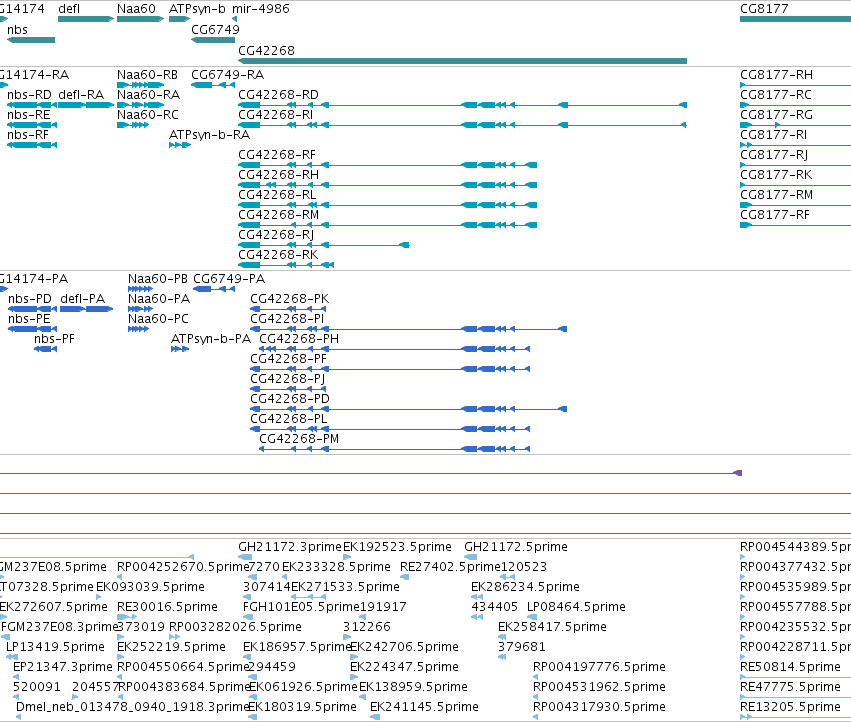Click EST label LP08464.5prime
Viewport: 851px width, 722px height.
576,606
